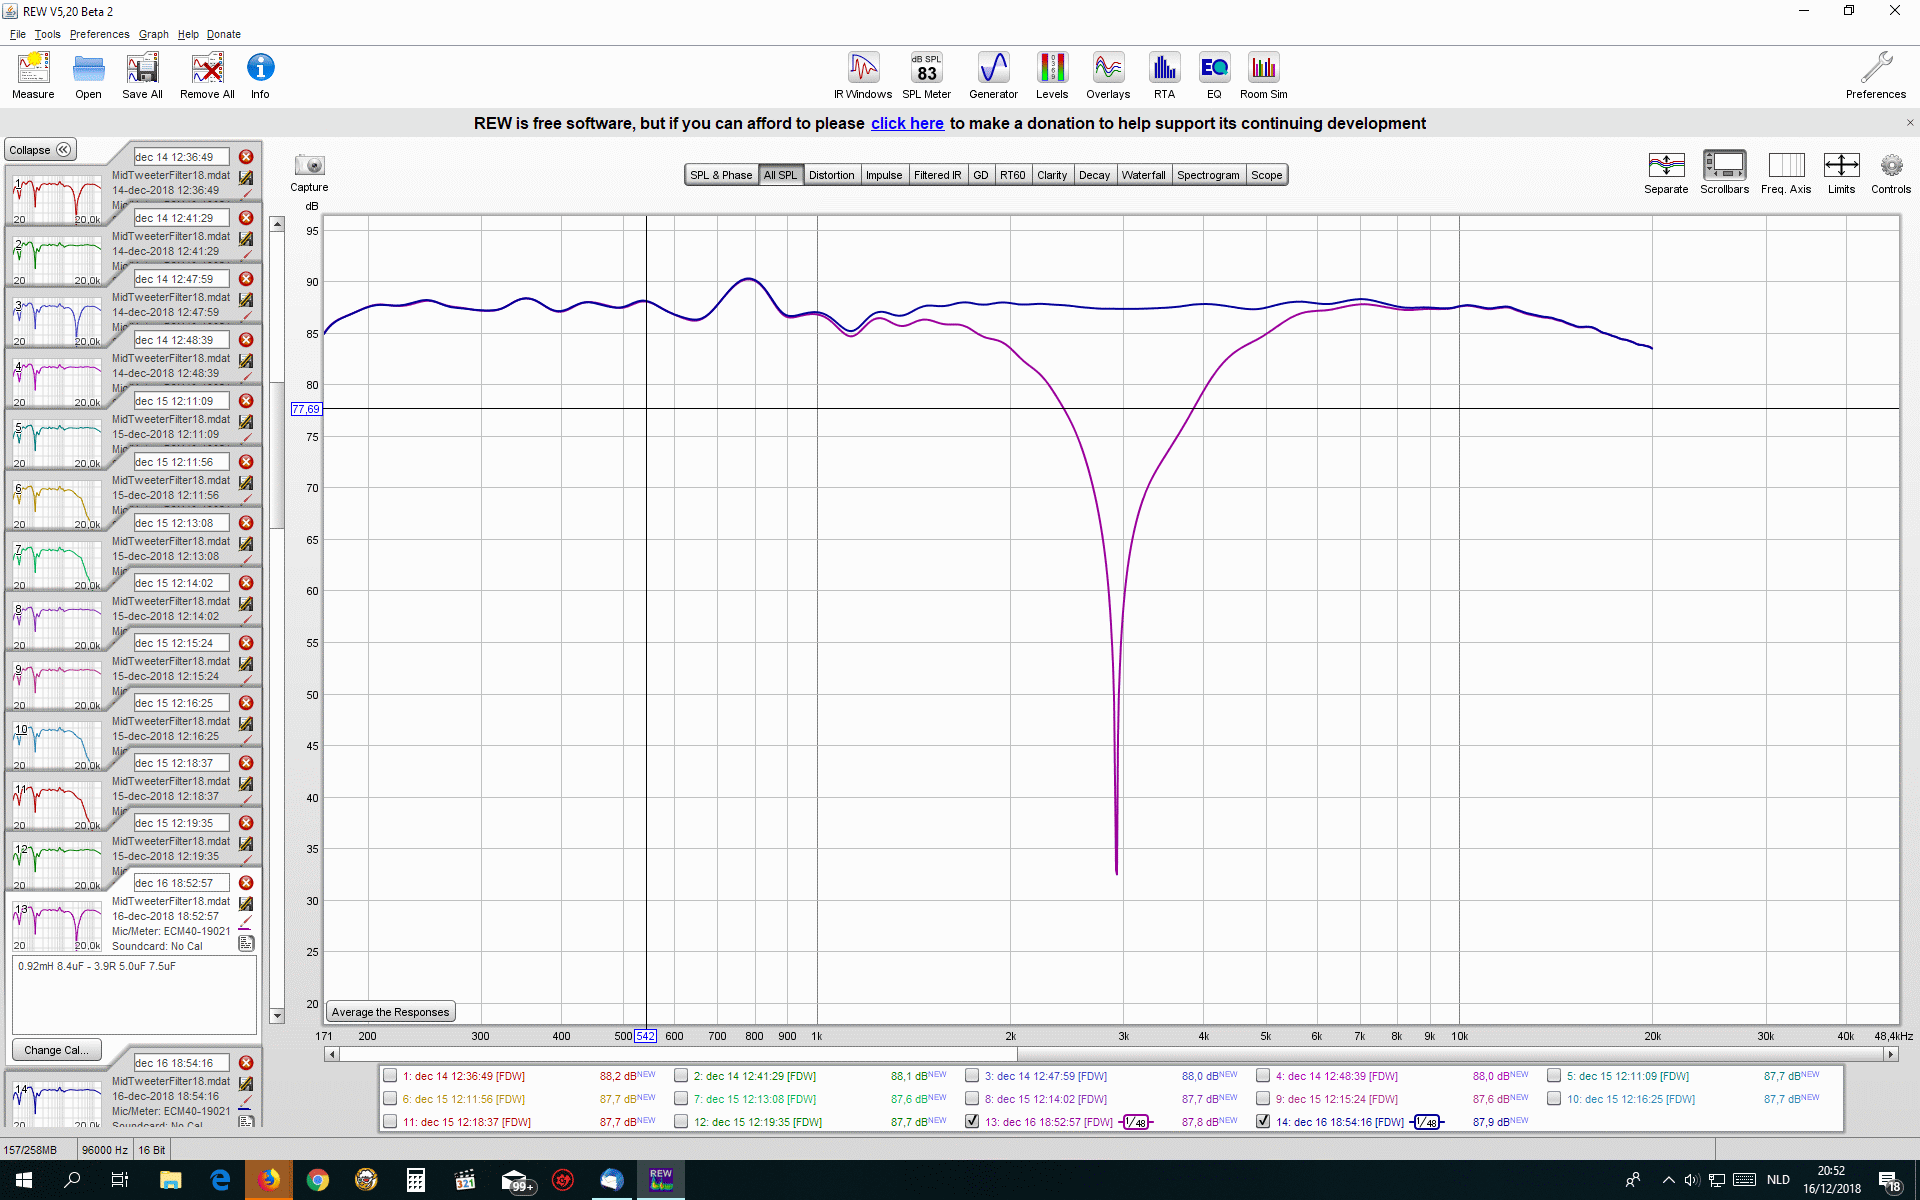Viewport: 1920px width, 1200px height.
Task: Uncheck trace 14: dec 16 18:54:16
Action: click(1263, 1121)
